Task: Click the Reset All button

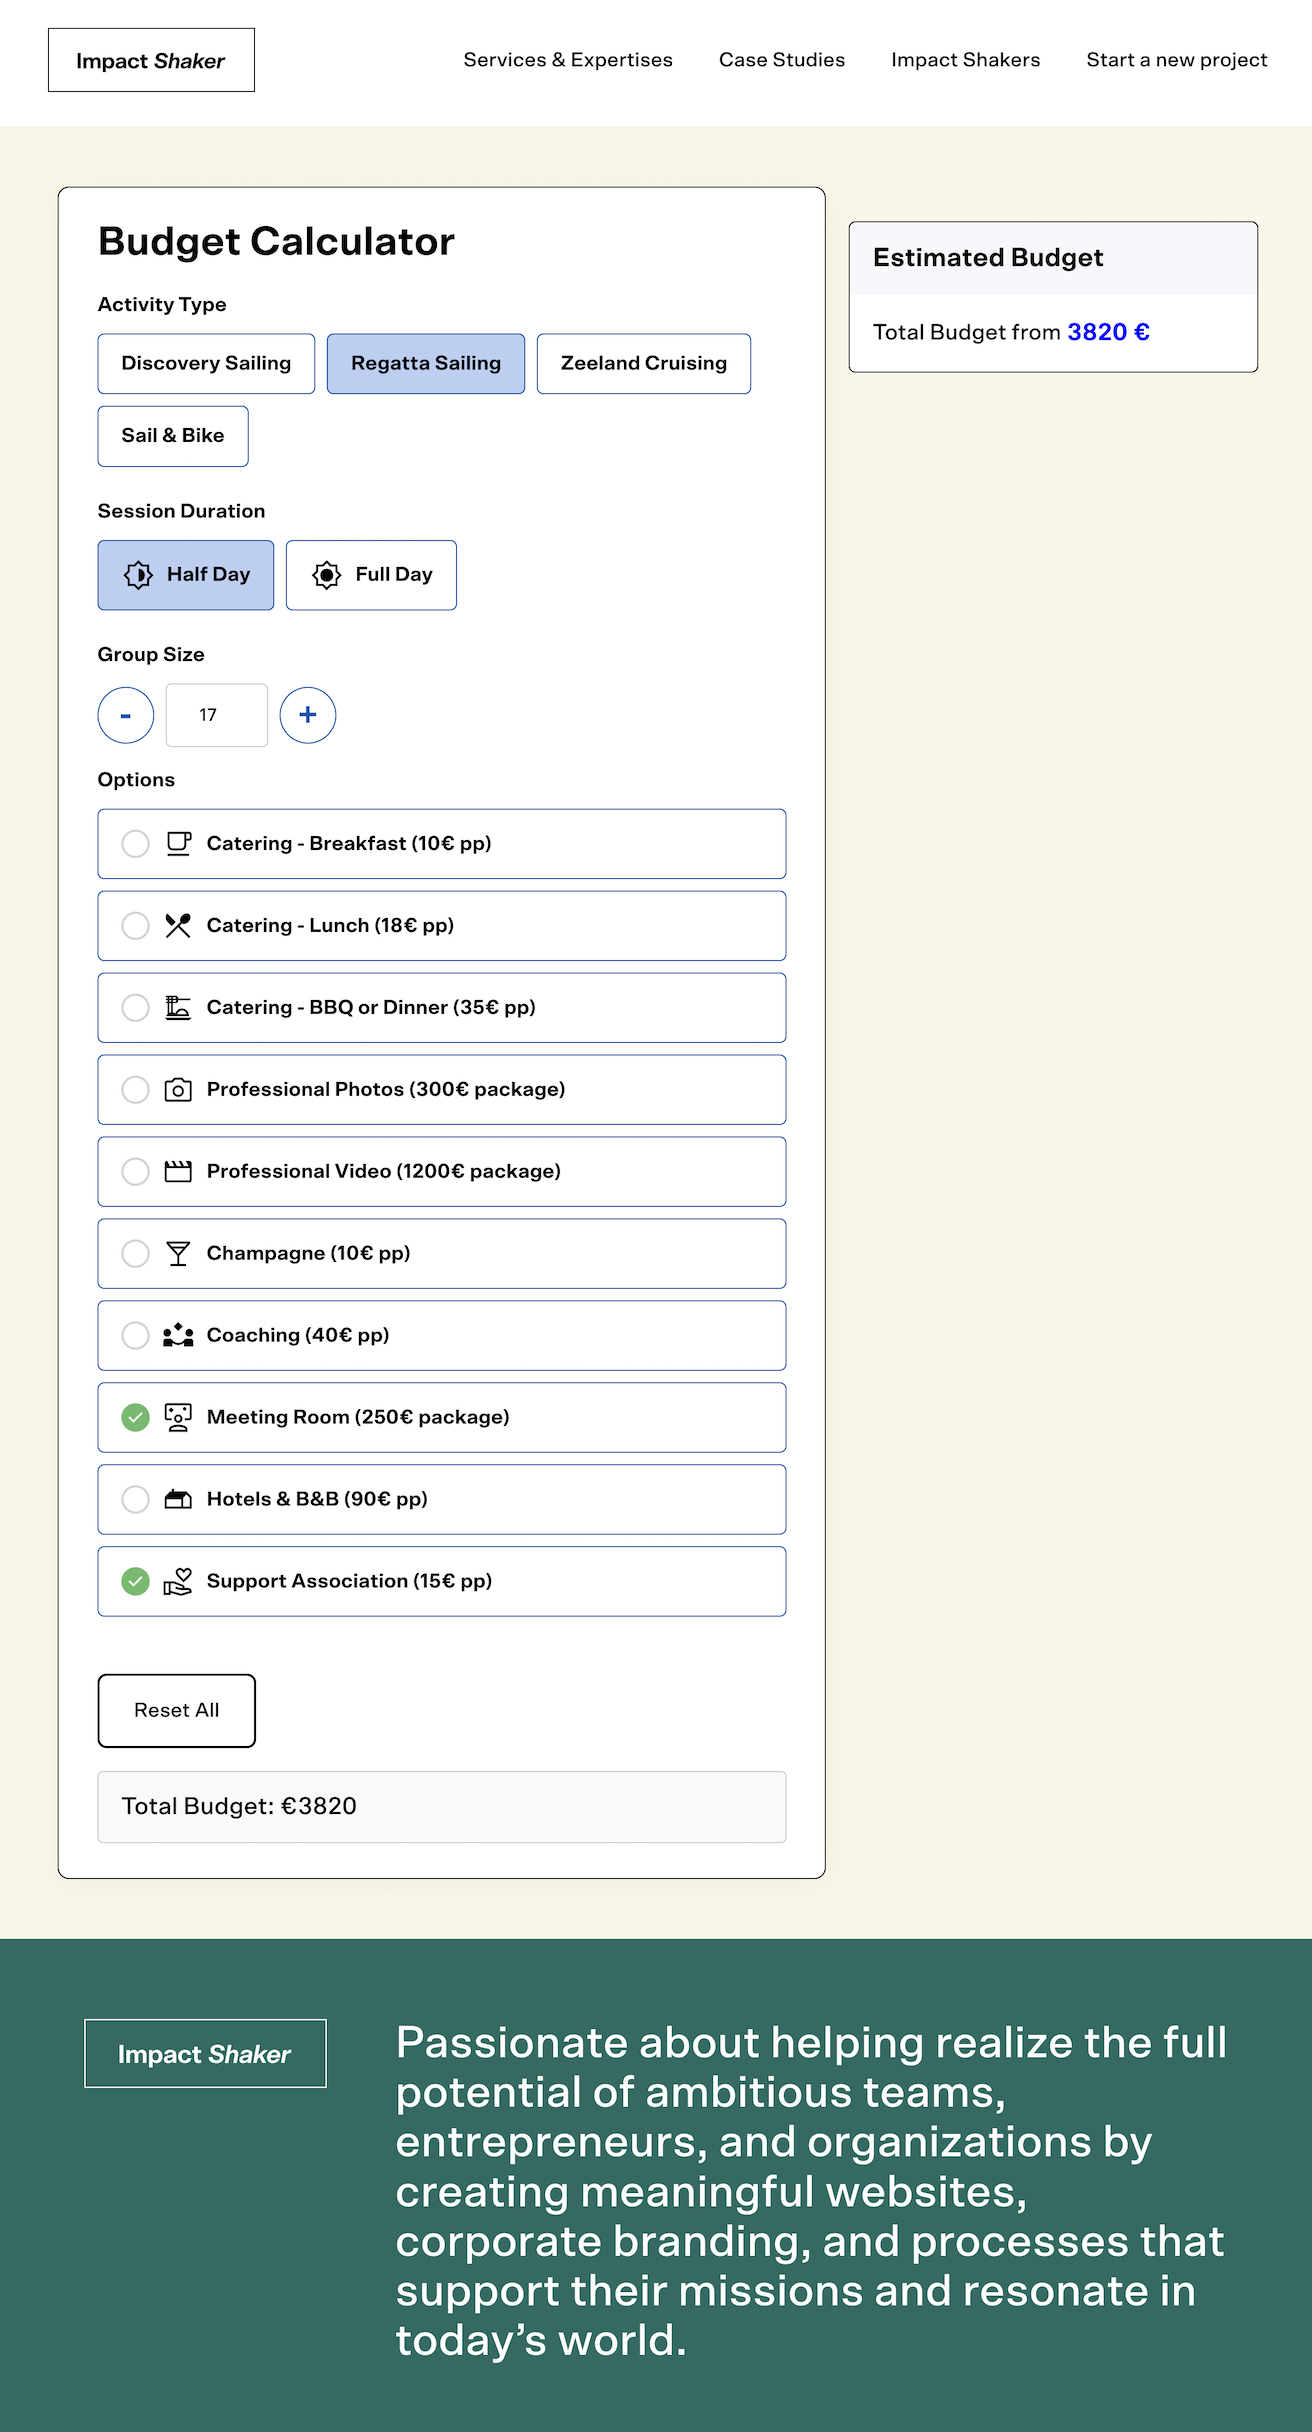Action: 177,1711
